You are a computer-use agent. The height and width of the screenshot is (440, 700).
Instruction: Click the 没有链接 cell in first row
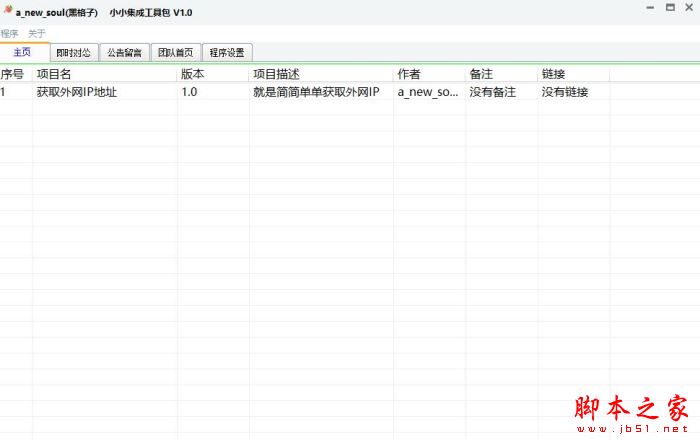click(565, 92)
